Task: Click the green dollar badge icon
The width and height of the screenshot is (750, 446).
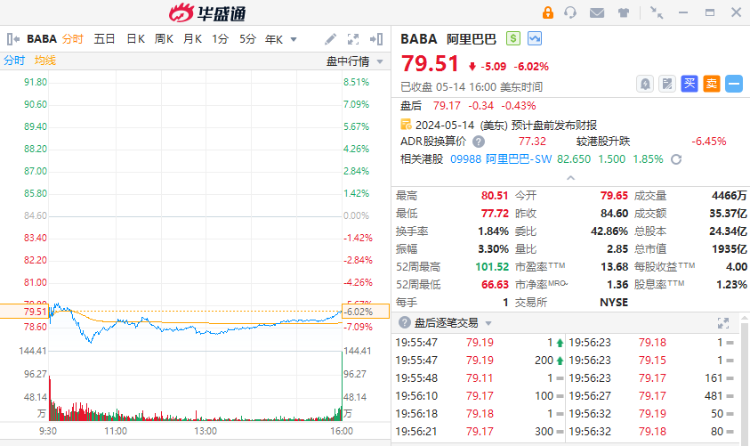Action: [x=513, y=38]
